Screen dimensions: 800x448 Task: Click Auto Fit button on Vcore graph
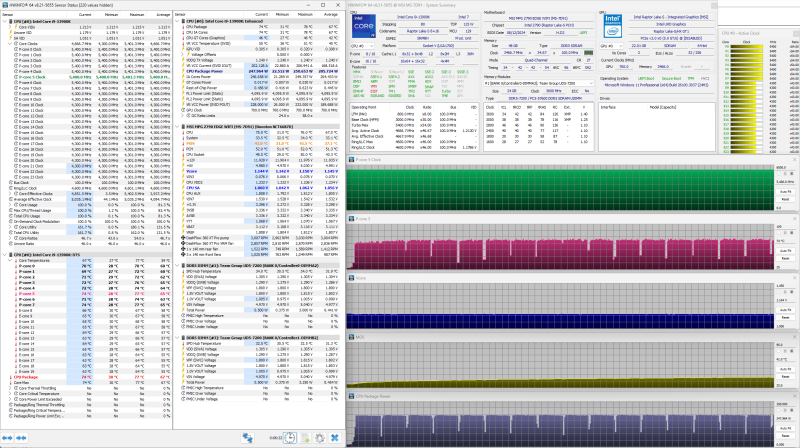[785, 310]
